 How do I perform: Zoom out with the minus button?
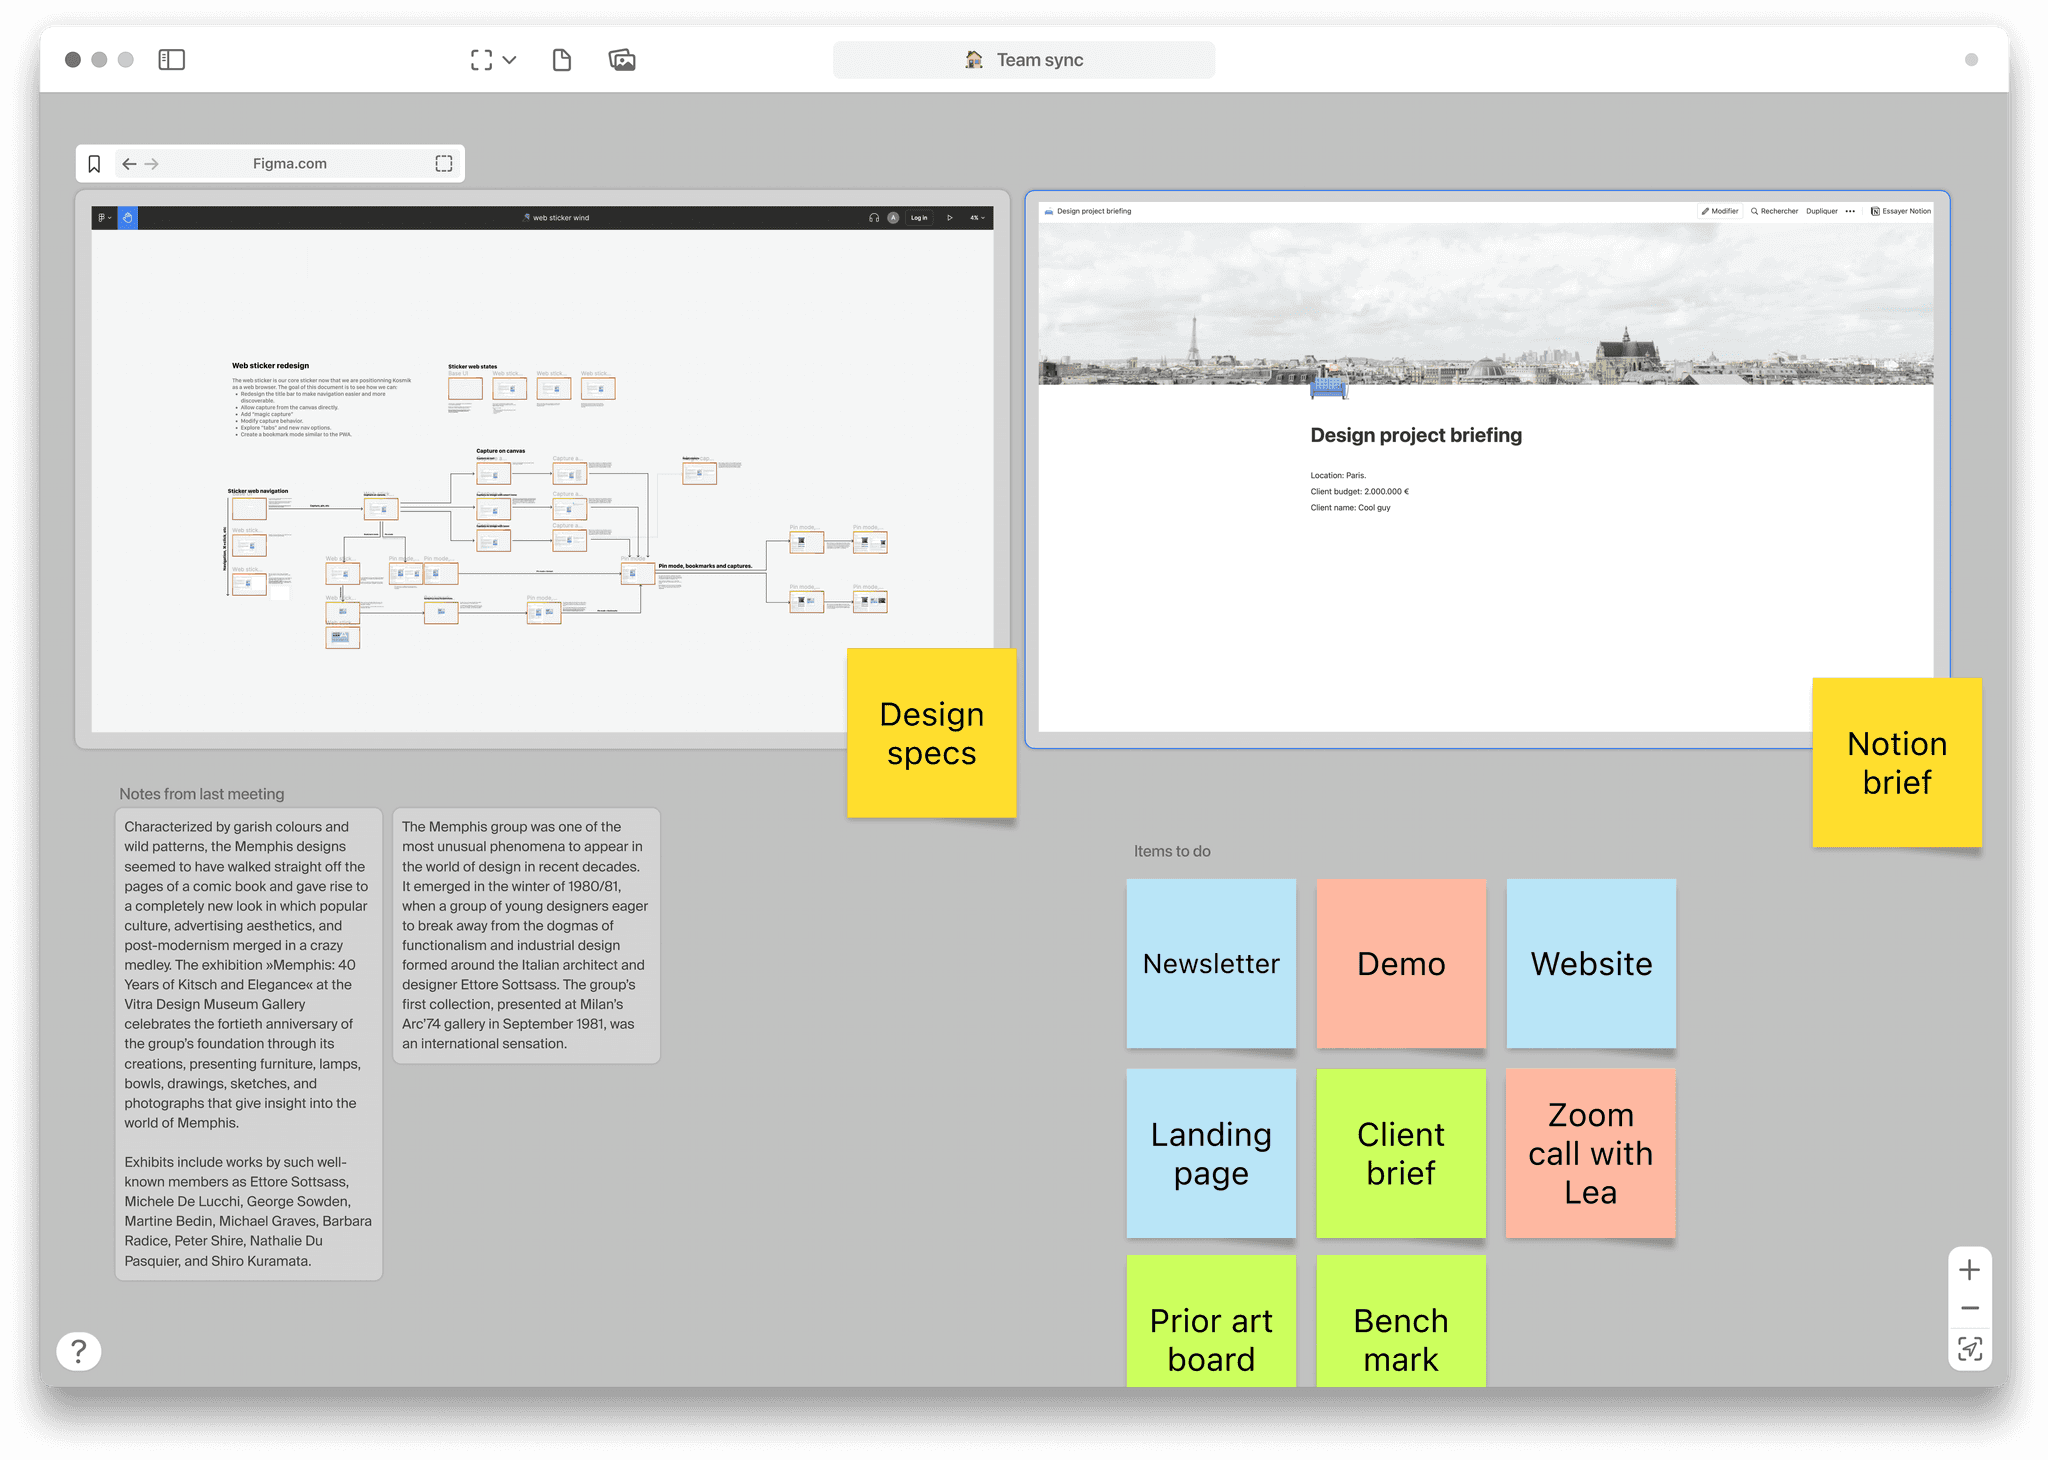click(x=1969, y=1308)
